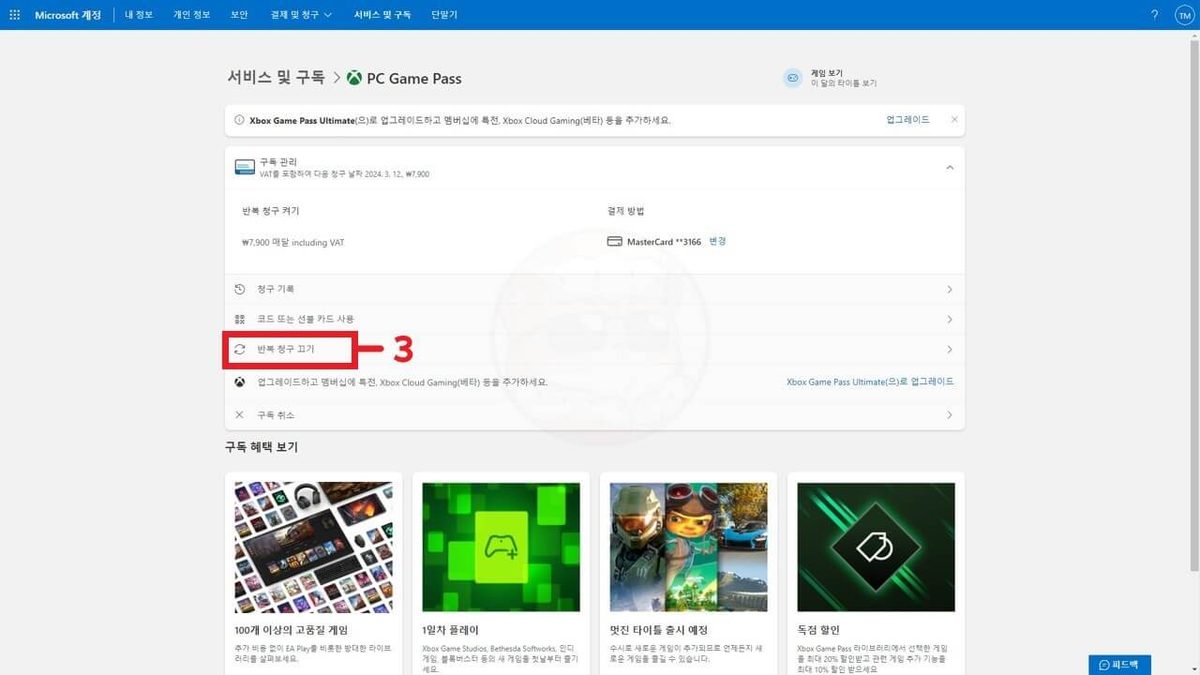1200x675 pixels.
Task: Click the Xbox icon in upgrade row
Action: (240, 382)
